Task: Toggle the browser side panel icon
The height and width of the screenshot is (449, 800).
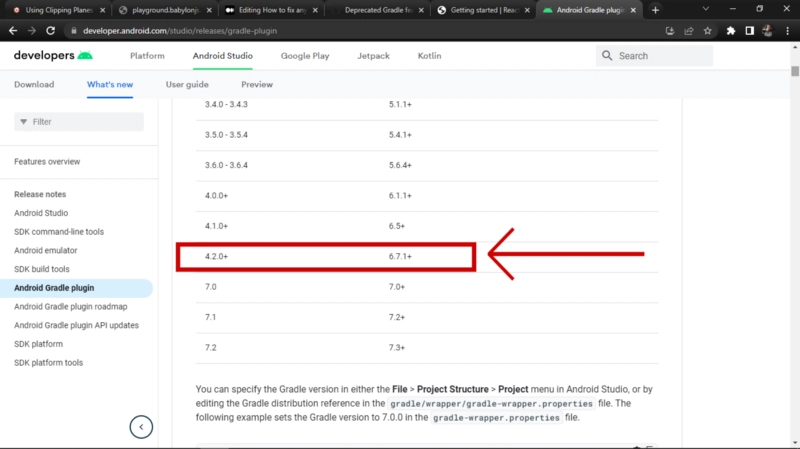Action: pyautogui.click(x=749, y=31)
